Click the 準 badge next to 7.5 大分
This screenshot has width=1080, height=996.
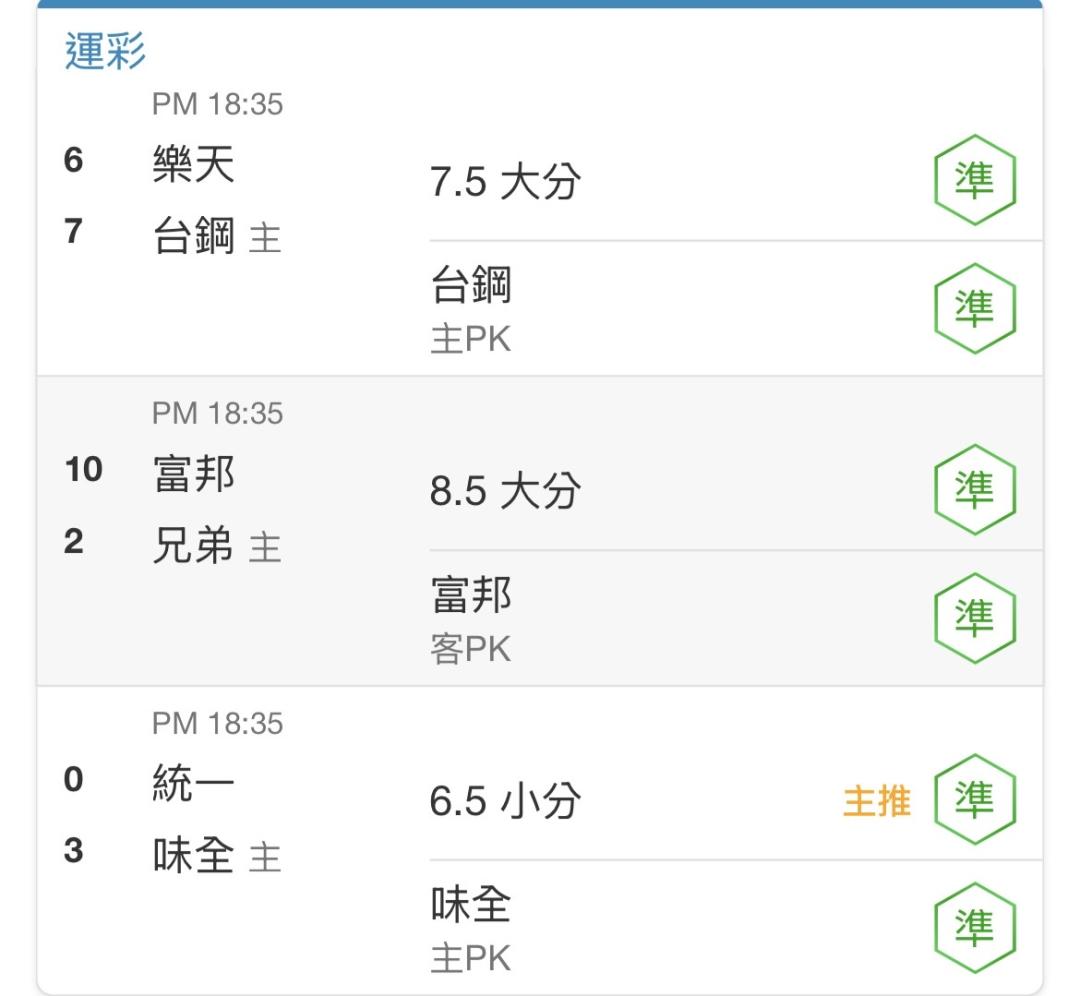[x=975, y=180]
